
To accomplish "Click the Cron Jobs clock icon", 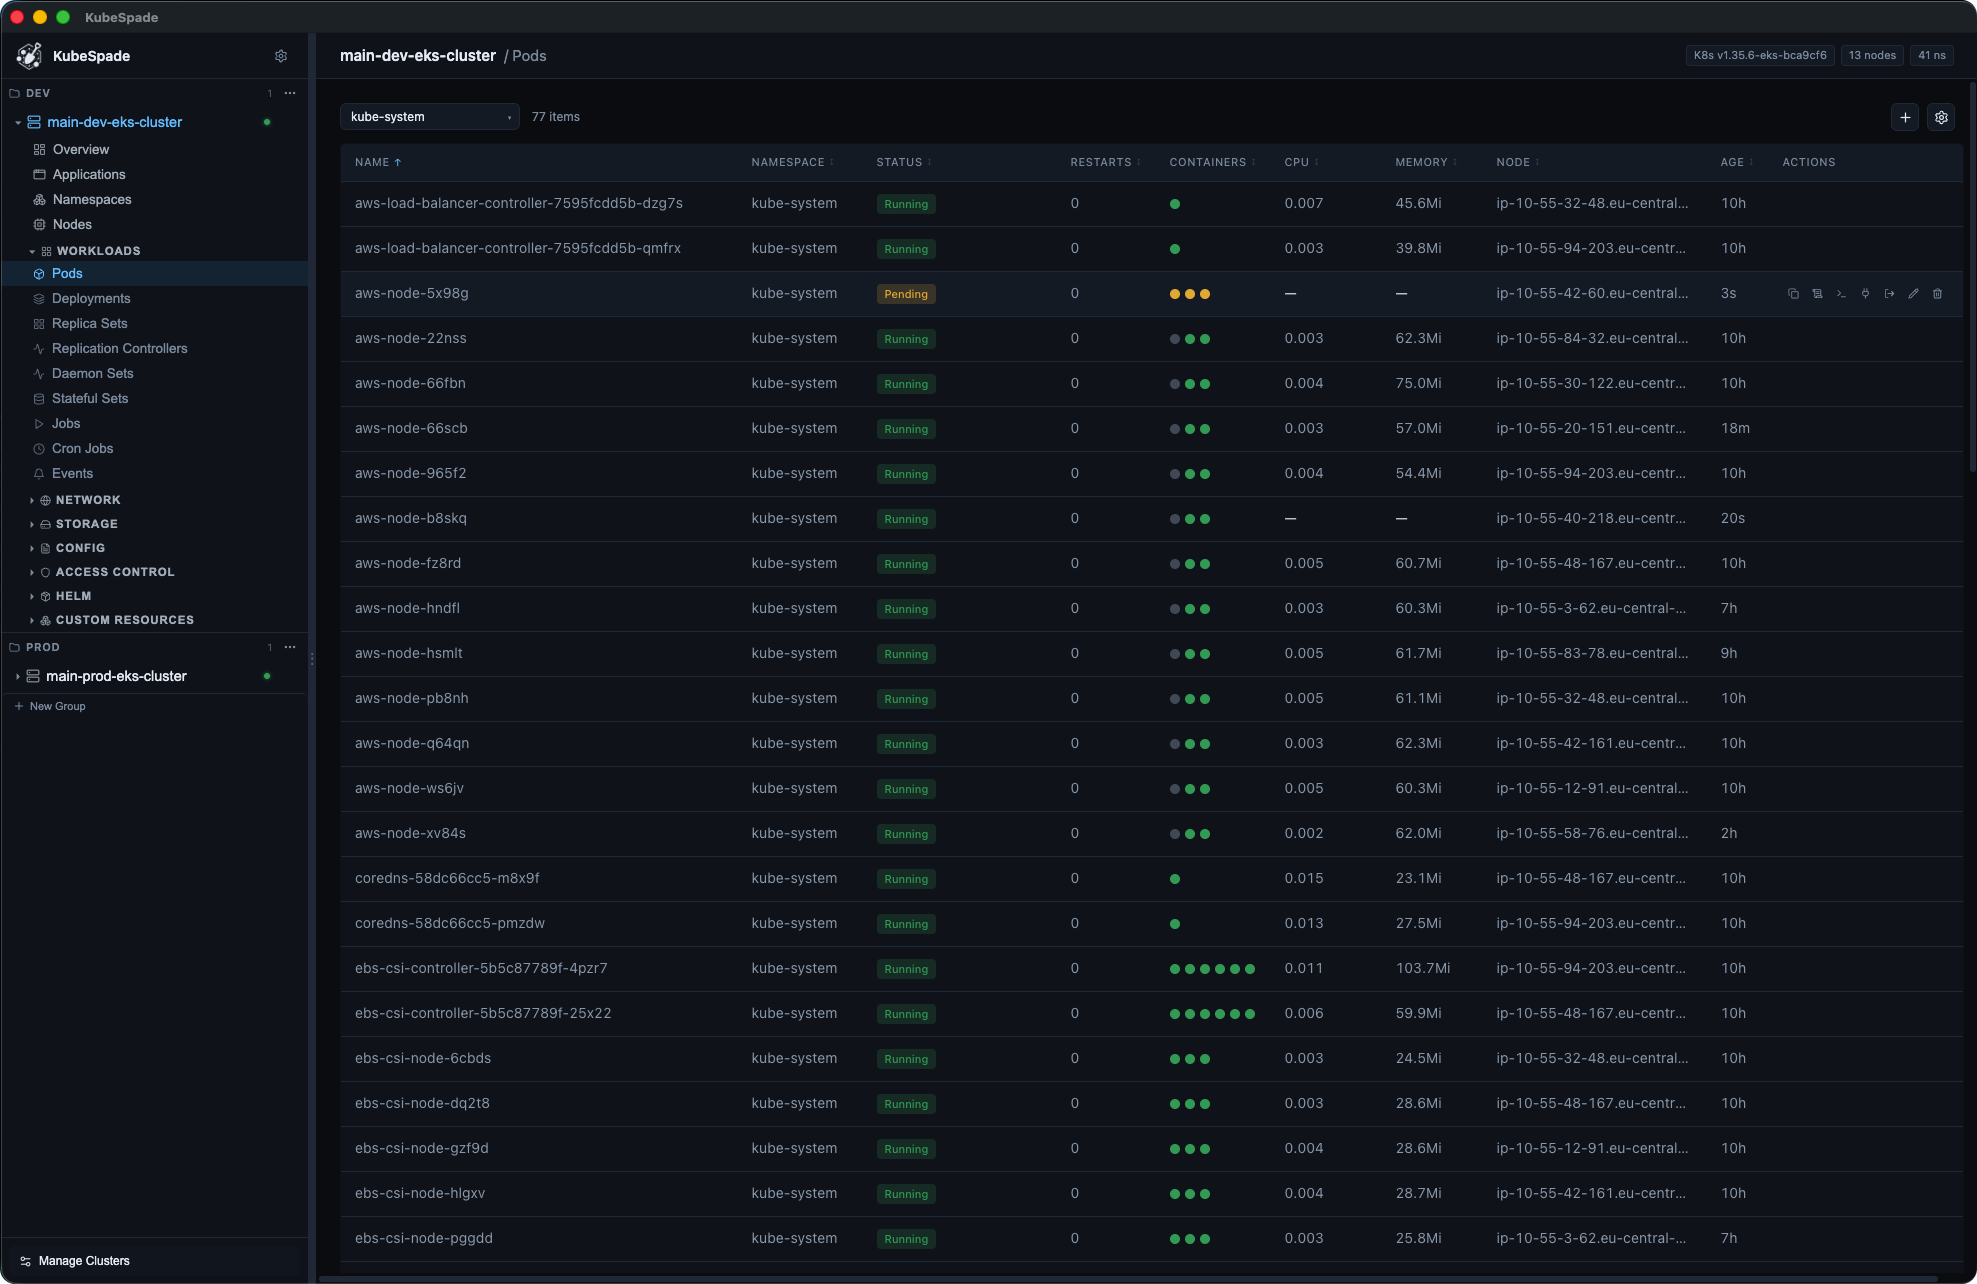I will 39,449.
